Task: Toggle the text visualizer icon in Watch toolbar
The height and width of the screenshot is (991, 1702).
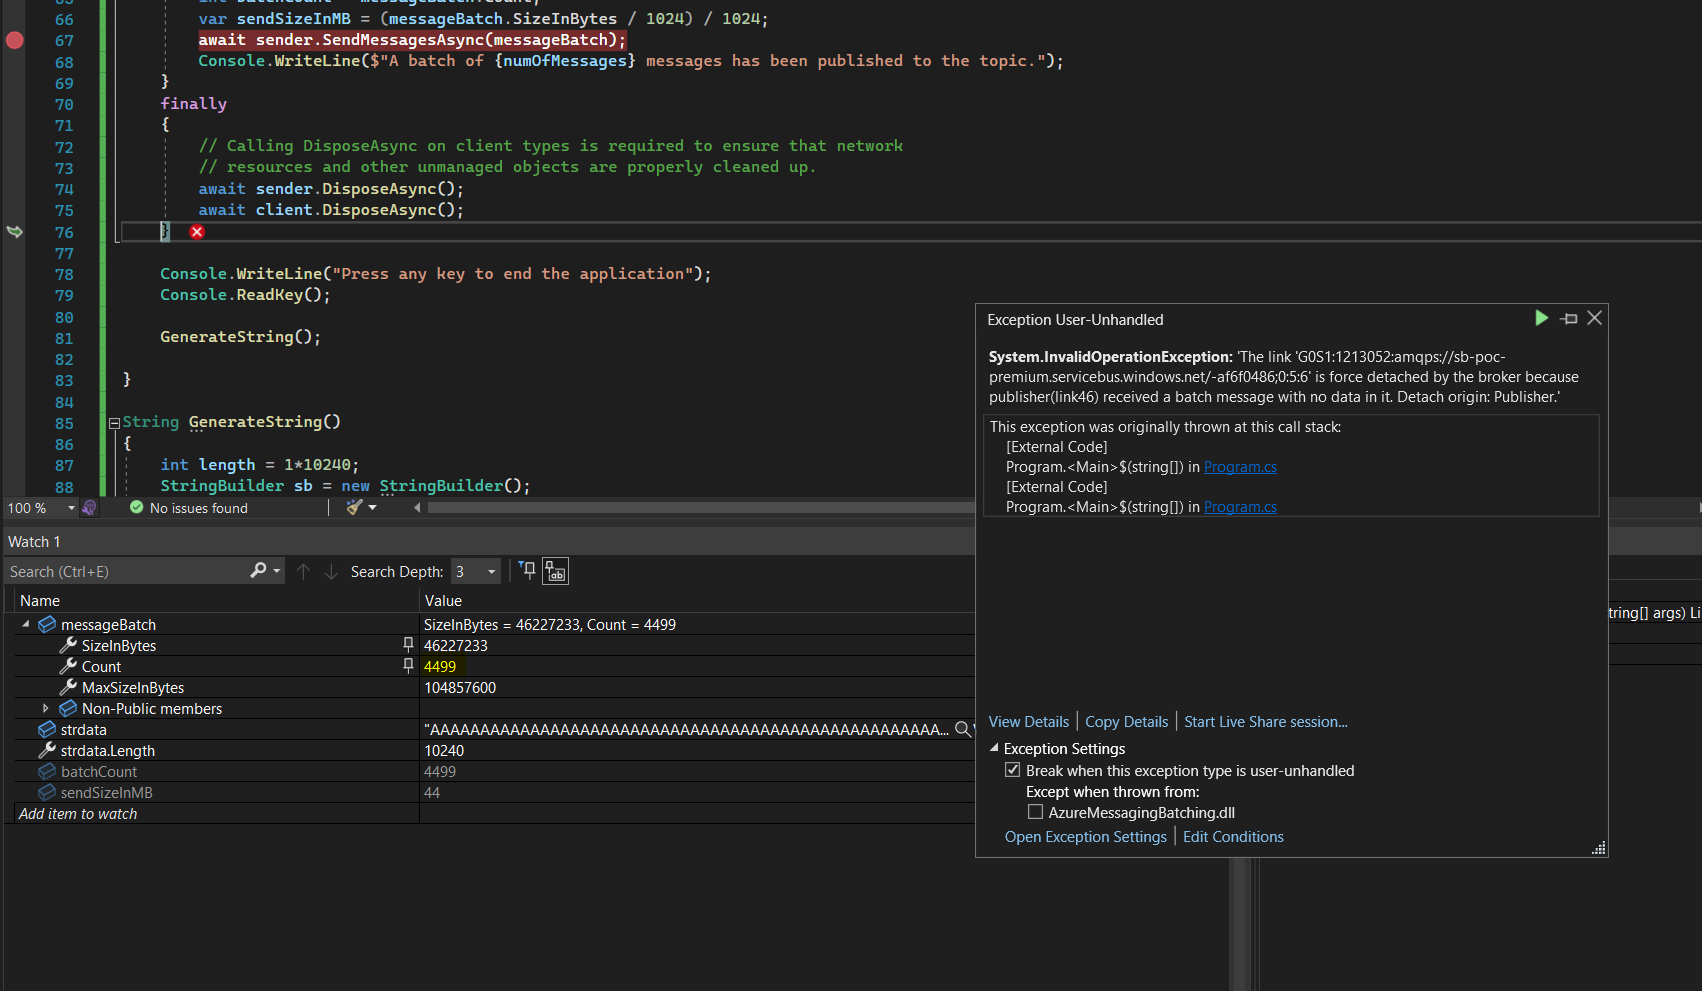Action: point(555,570)
